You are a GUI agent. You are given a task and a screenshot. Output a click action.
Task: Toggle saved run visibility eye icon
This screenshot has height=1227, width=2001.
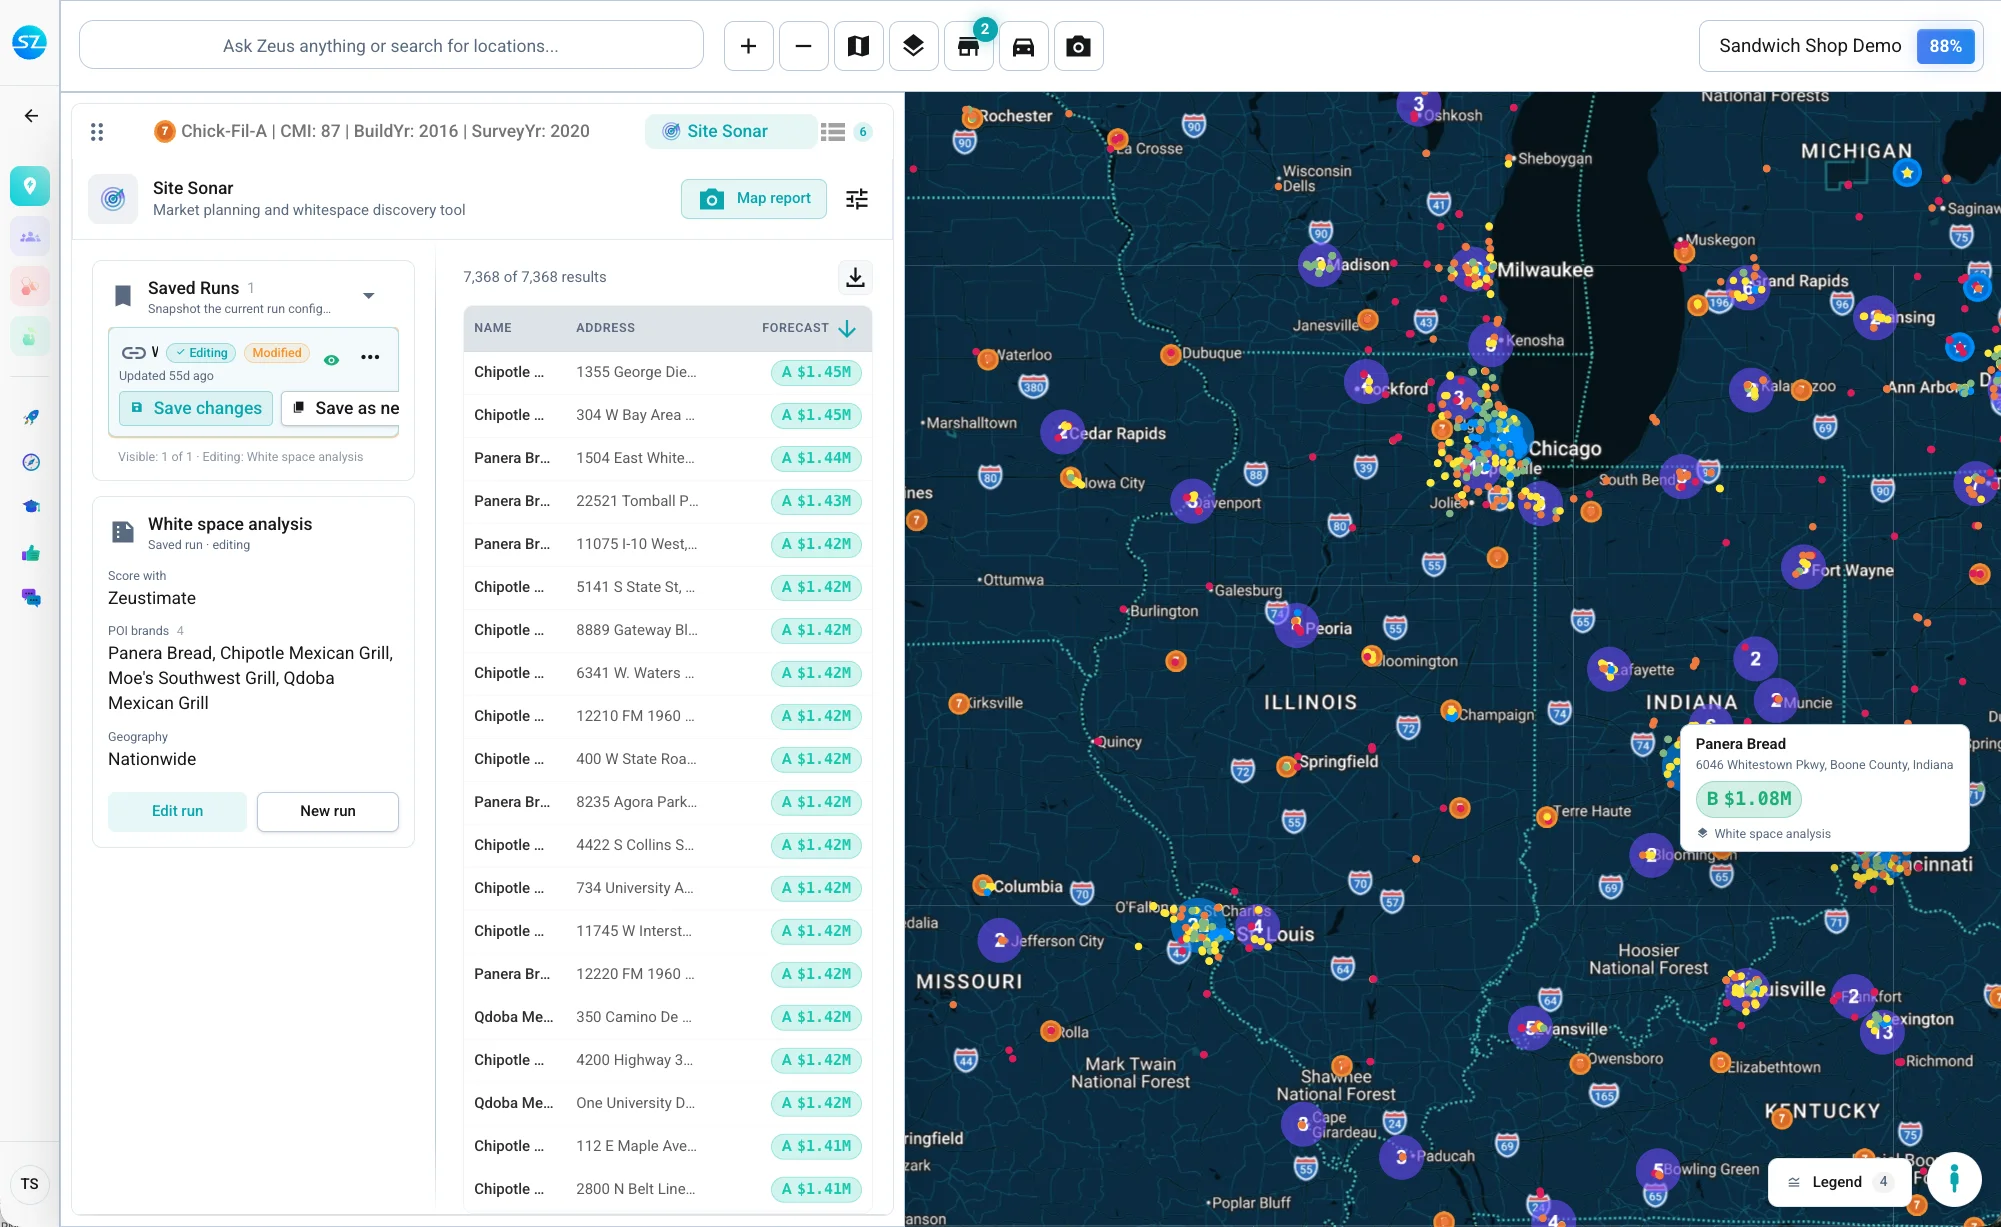331,358
